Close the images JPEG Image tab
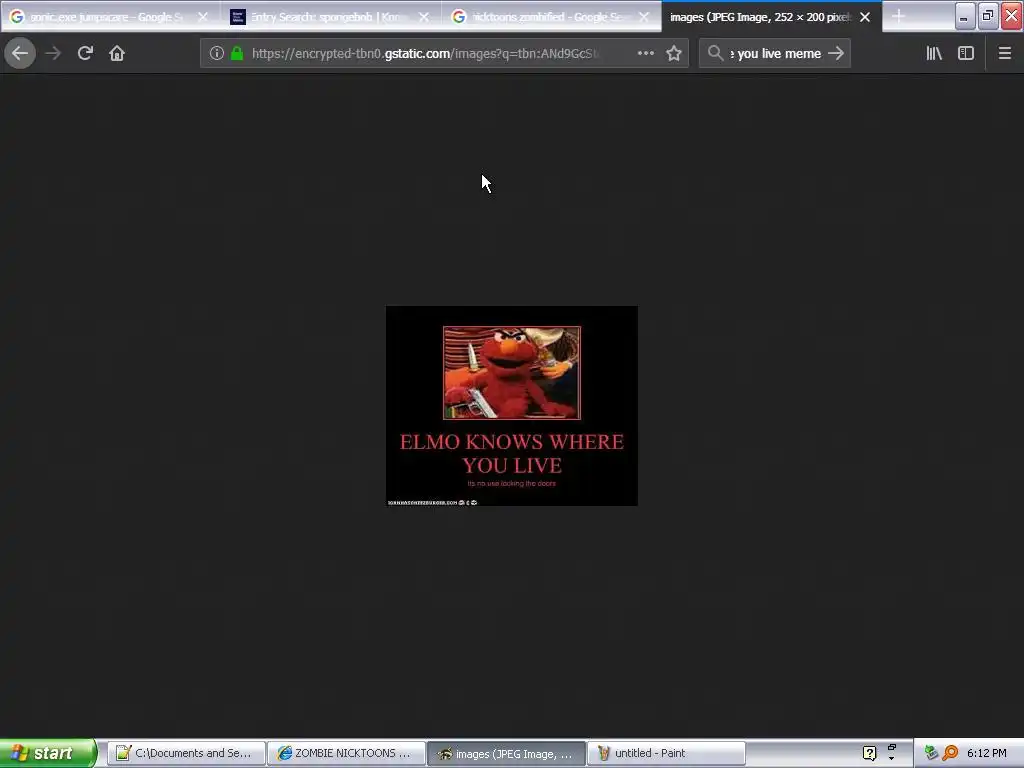Viewport: 1024px width, 768px height. tap(865, 17)
